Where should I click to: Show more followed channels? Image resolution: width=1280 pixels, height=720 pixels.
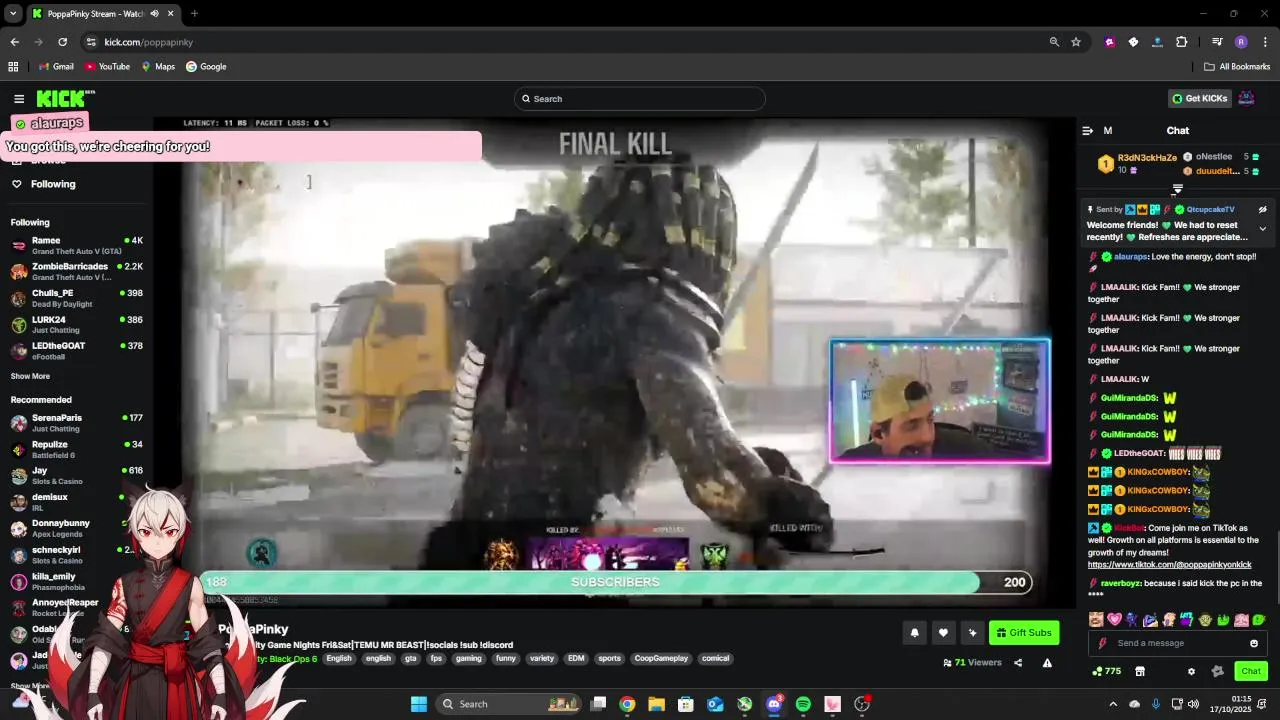click(x=30, y=376)
